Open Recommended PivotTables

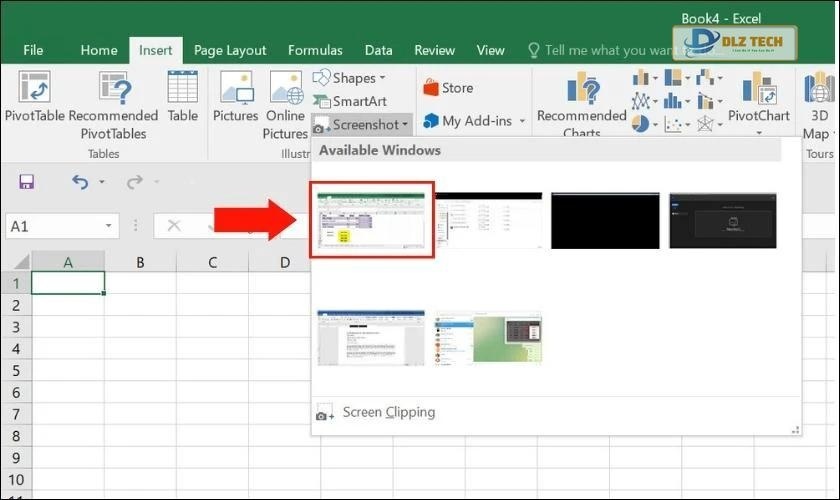pyautogui.click(x=113, y=106)
